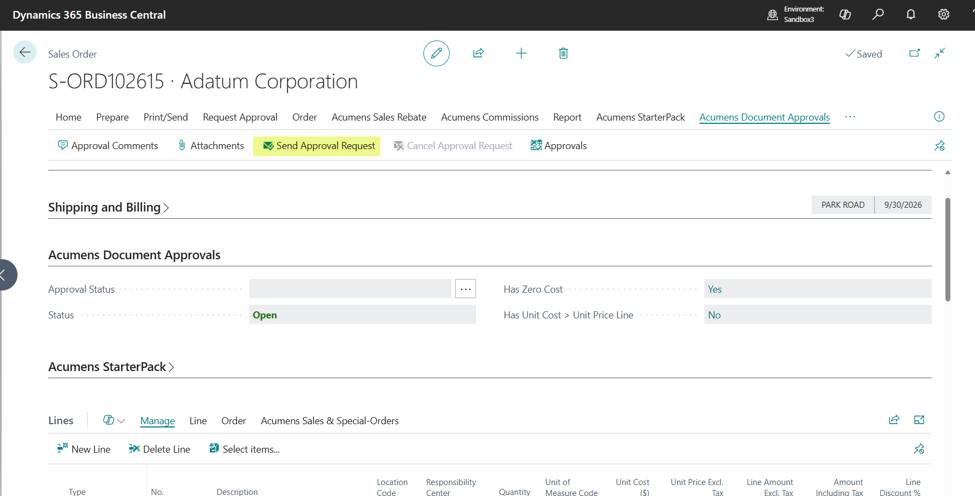Show more tabs via ellipsis
Image resolution: width=975 pixels, height=496 pixels.
tap(850, 117)
